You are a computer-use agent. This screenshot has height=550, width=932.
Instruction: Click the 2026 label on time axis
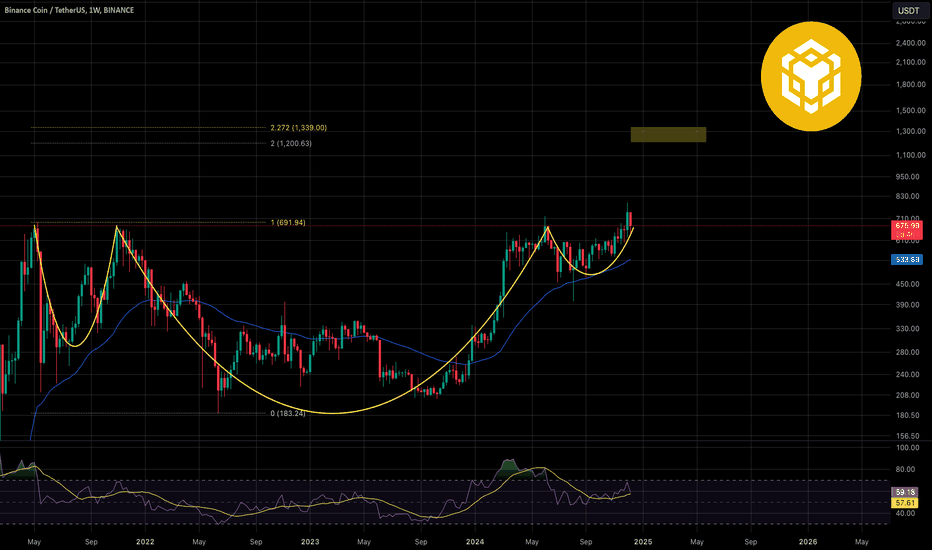[808, 542]
